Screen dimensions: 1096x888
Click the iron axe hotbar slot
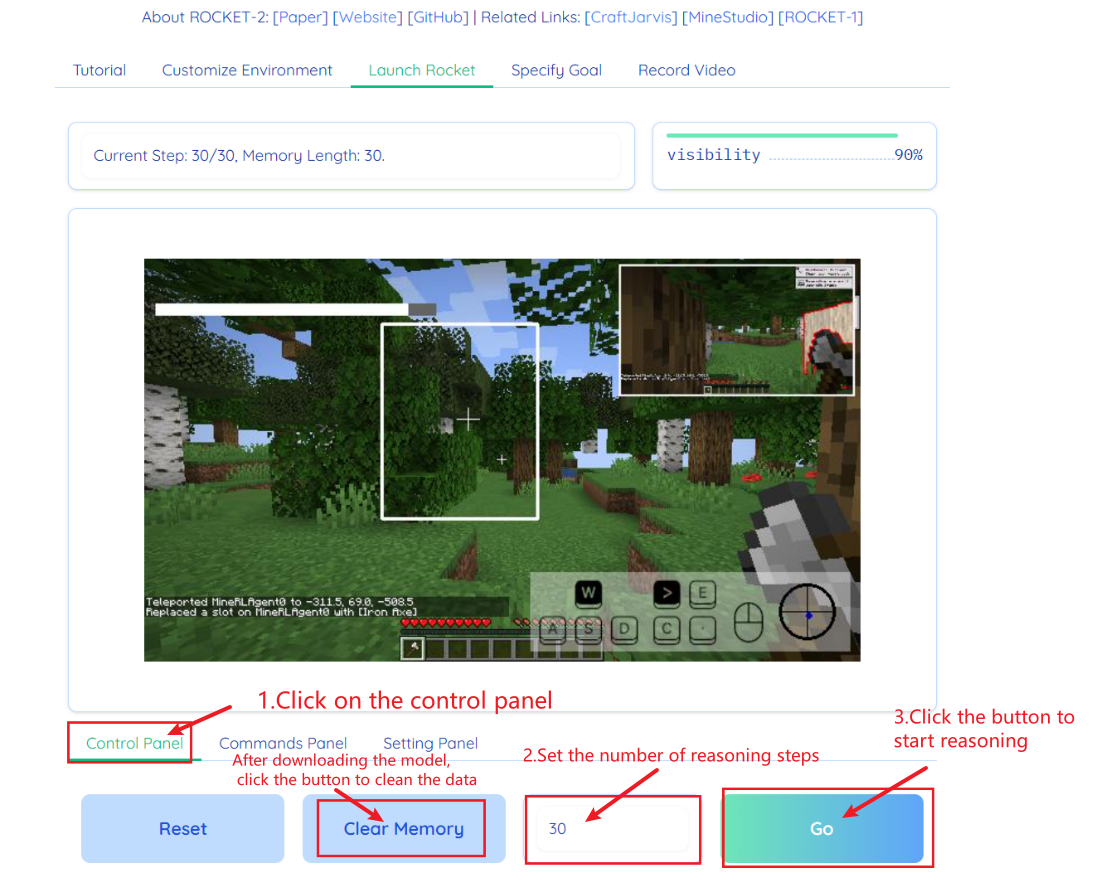tap(412, 648)
